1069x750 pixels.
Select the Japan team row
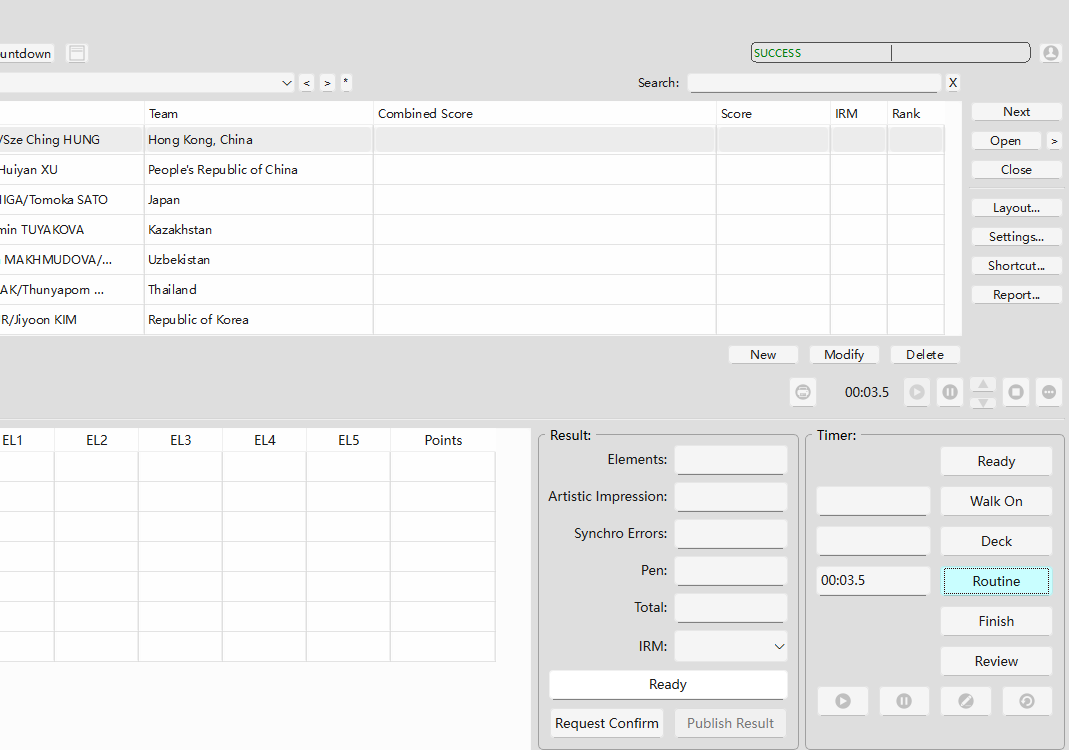(472, 200)
